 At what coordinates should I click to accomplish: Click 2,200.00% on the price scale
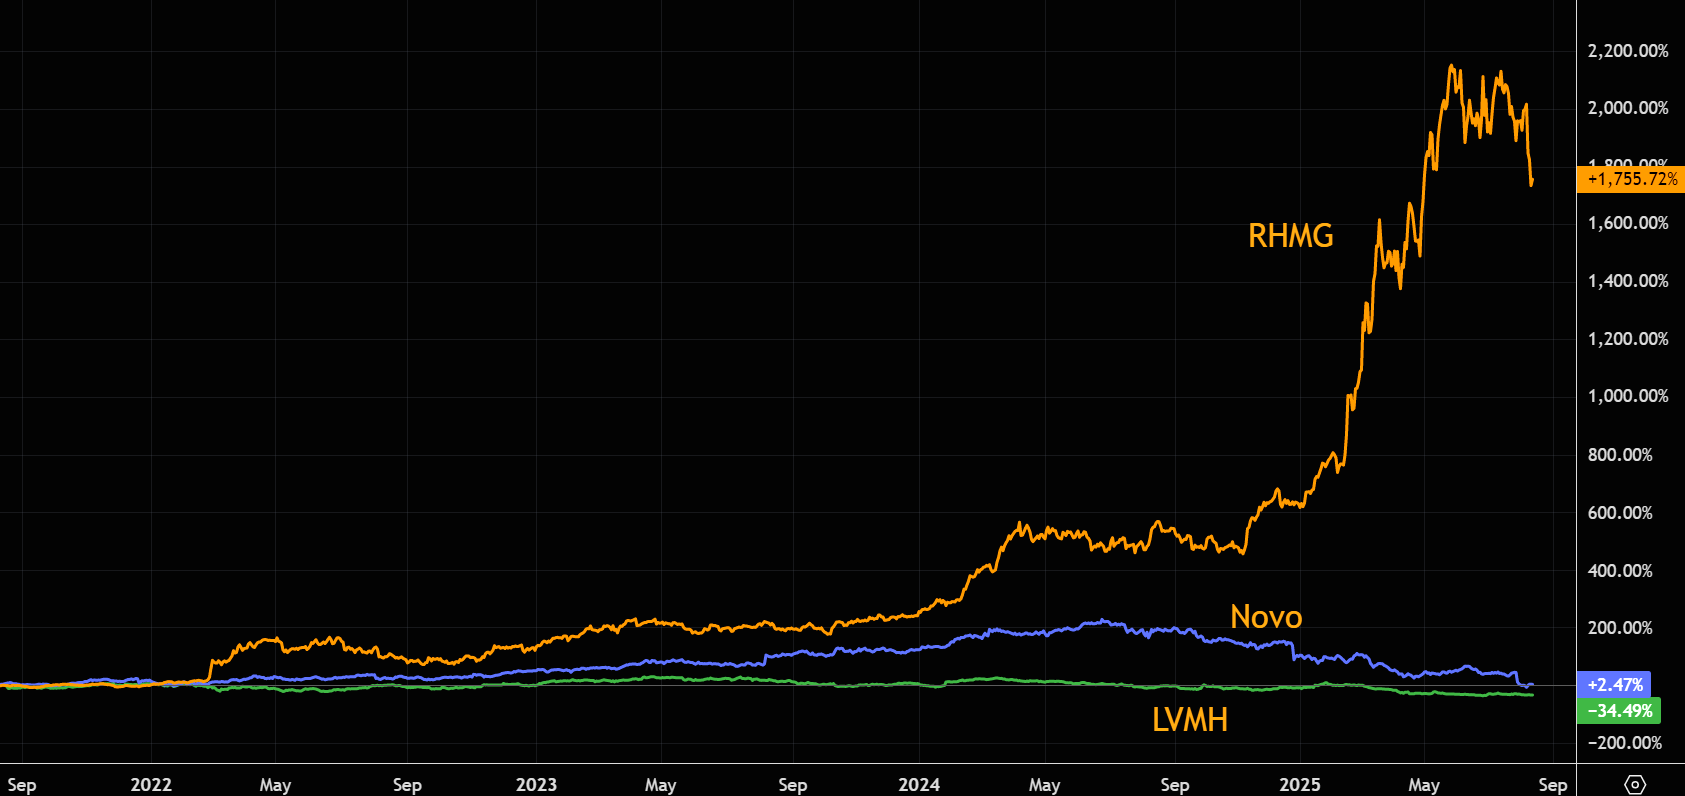coord(1628,51)
